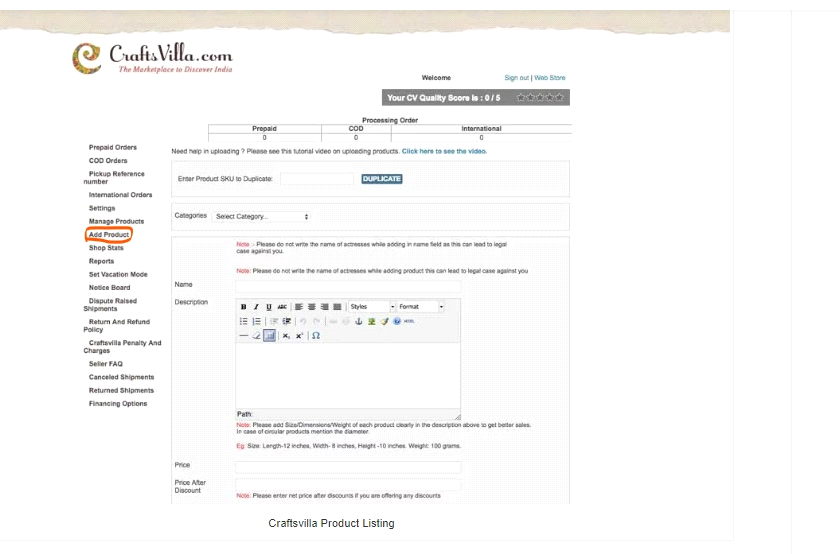Open Set Vacation Mode
This screenshot has width=840, height=554.
118,274
